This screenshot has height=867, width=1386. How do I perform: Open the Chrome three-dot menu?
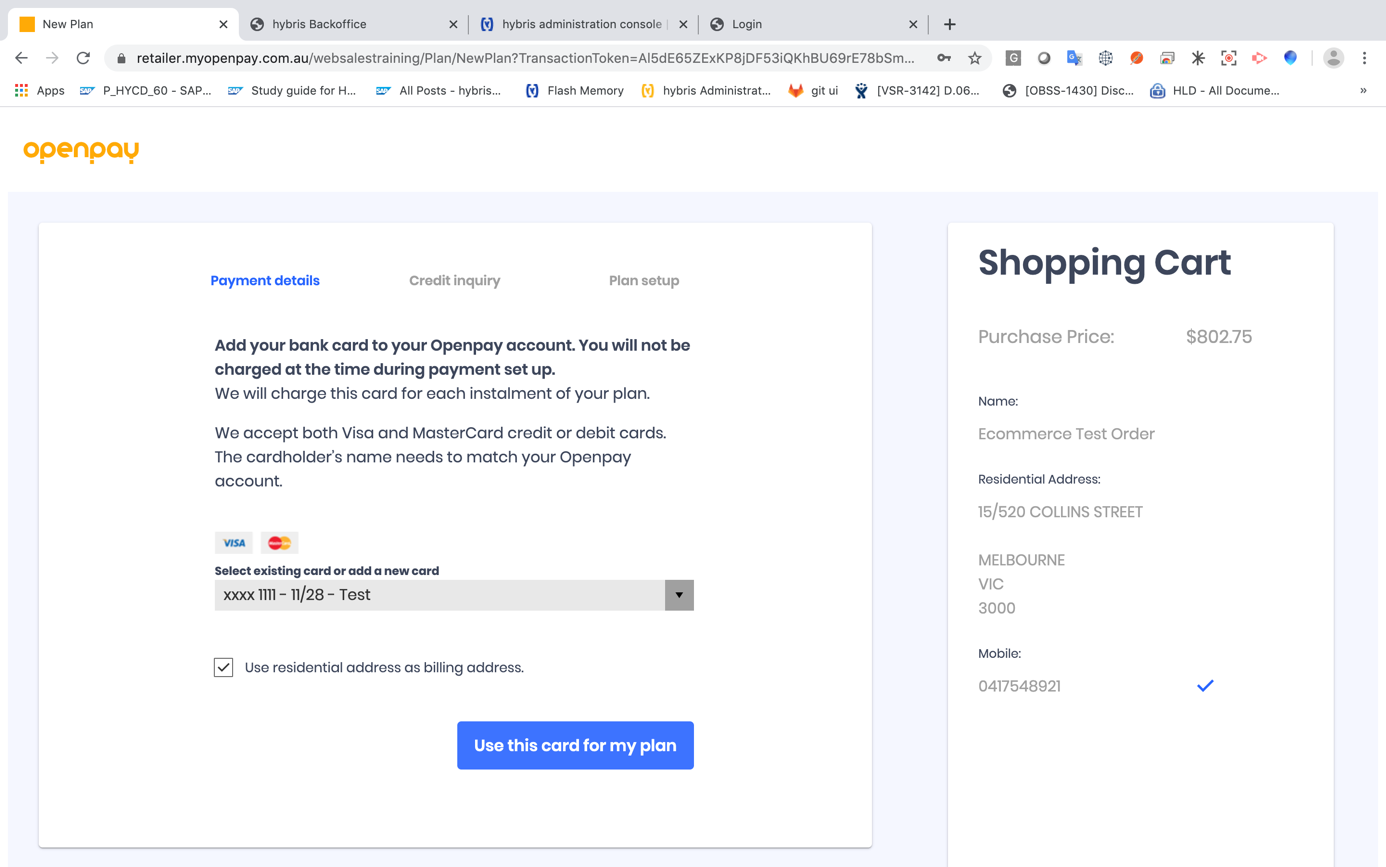[x=1364, y=58]
